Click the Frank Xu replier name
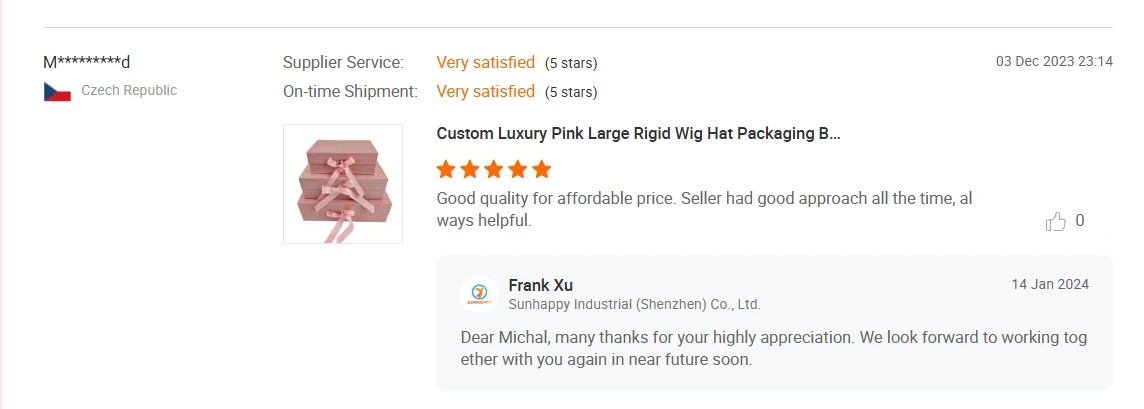 (x=540, y=285)
